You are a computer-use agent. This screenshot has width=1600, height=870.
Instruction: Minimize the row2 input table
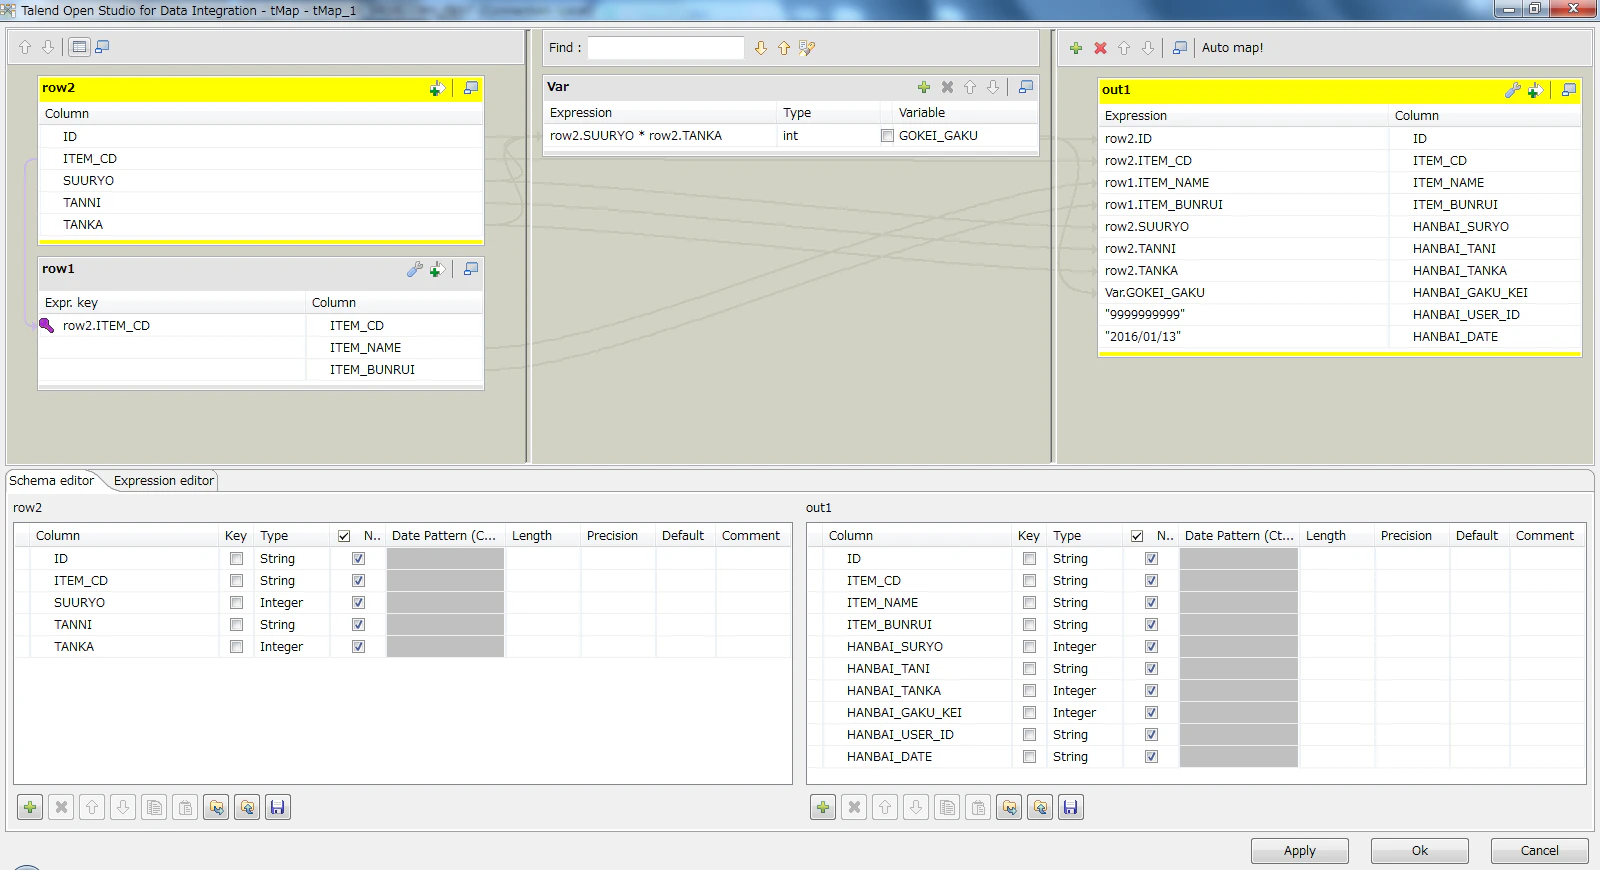click(471, 88)
